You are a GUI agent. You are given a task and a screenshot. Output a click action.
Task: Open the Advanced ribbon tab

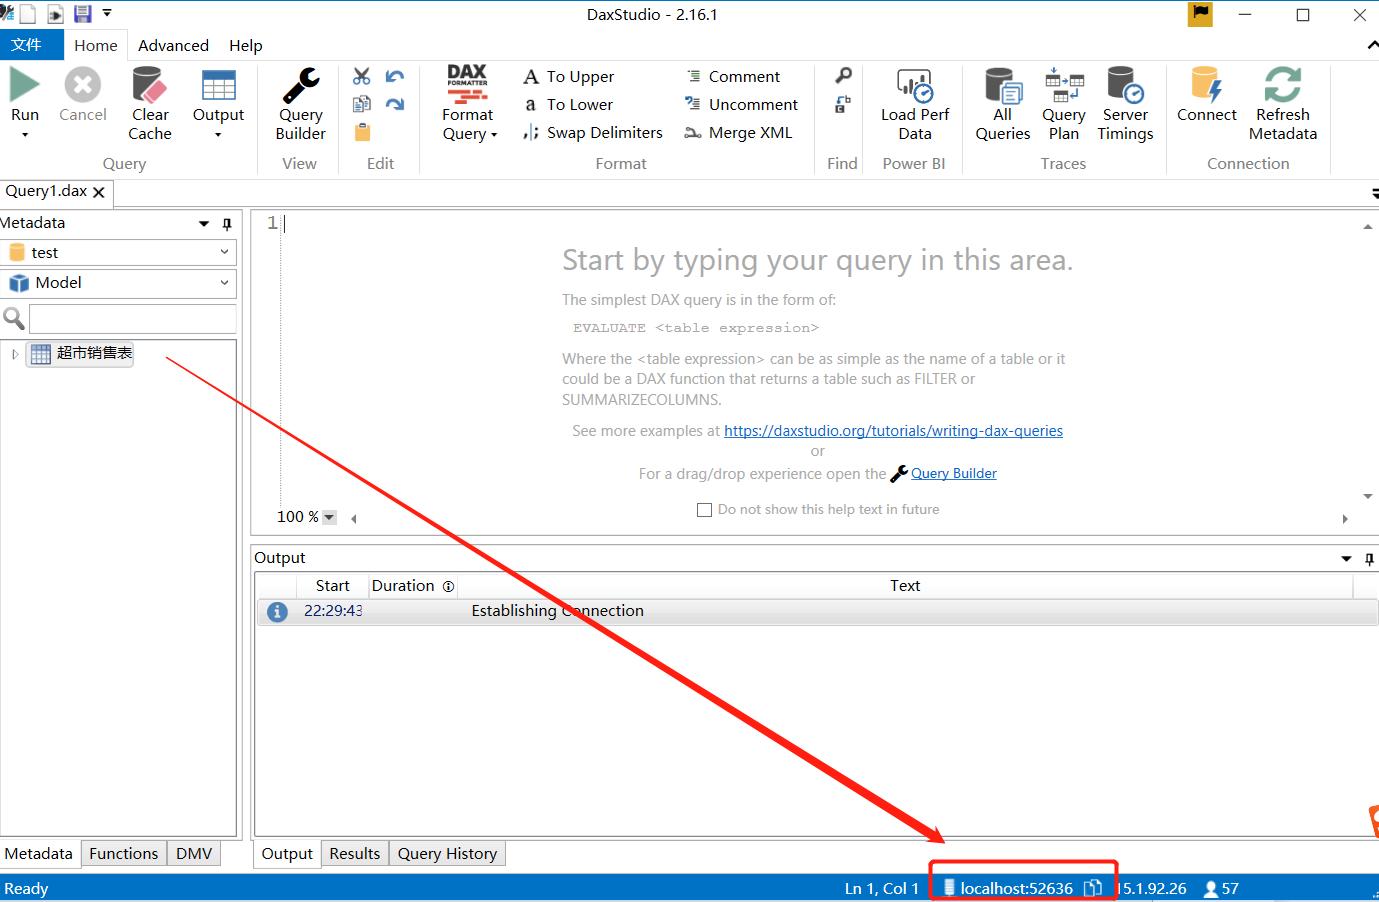(x=173, y=45)
